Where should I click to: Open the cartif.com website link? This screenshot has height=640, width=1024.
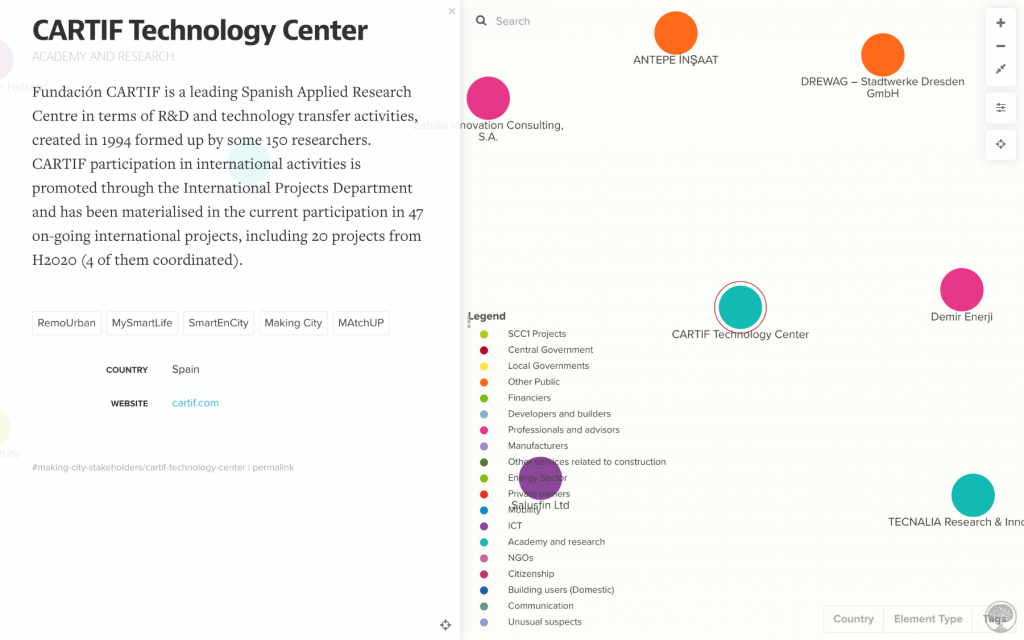[195, 403]
